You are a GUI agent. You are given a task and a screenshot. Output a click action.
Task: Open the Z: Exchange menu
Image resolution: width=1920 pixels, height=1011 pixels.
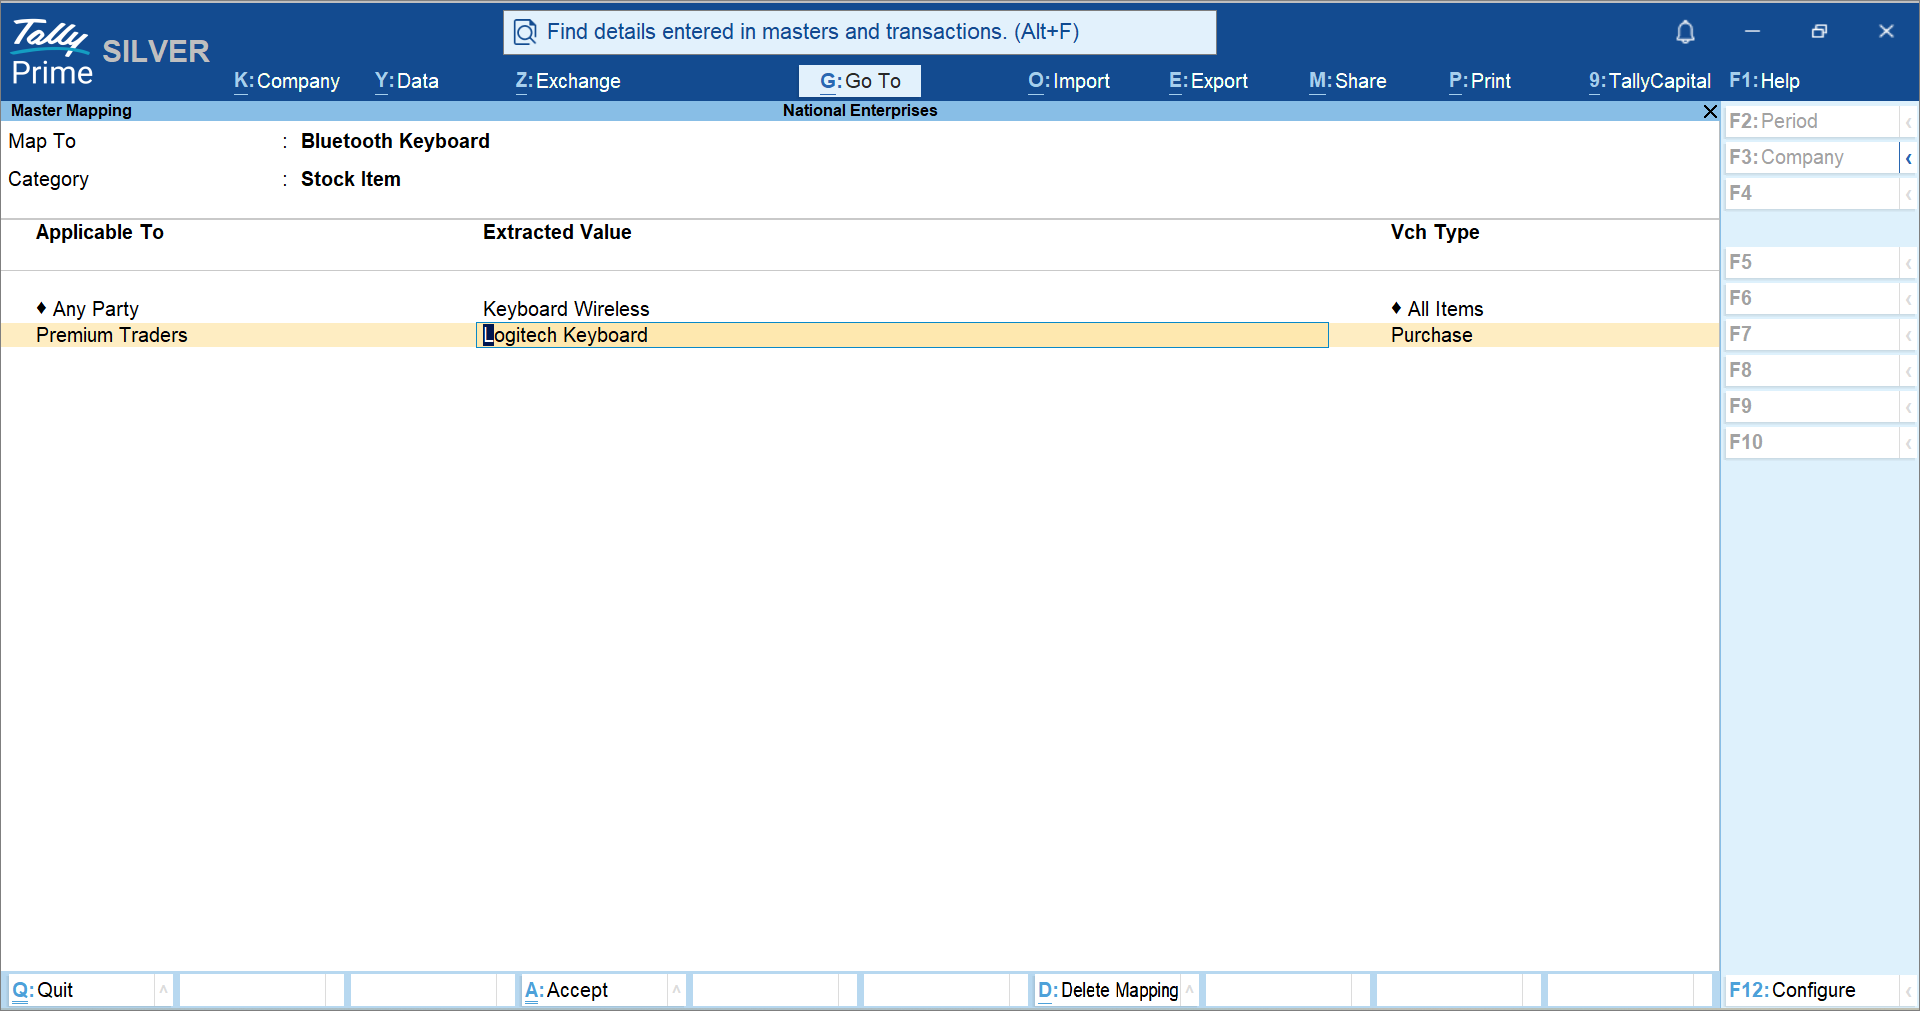[568, 81]
